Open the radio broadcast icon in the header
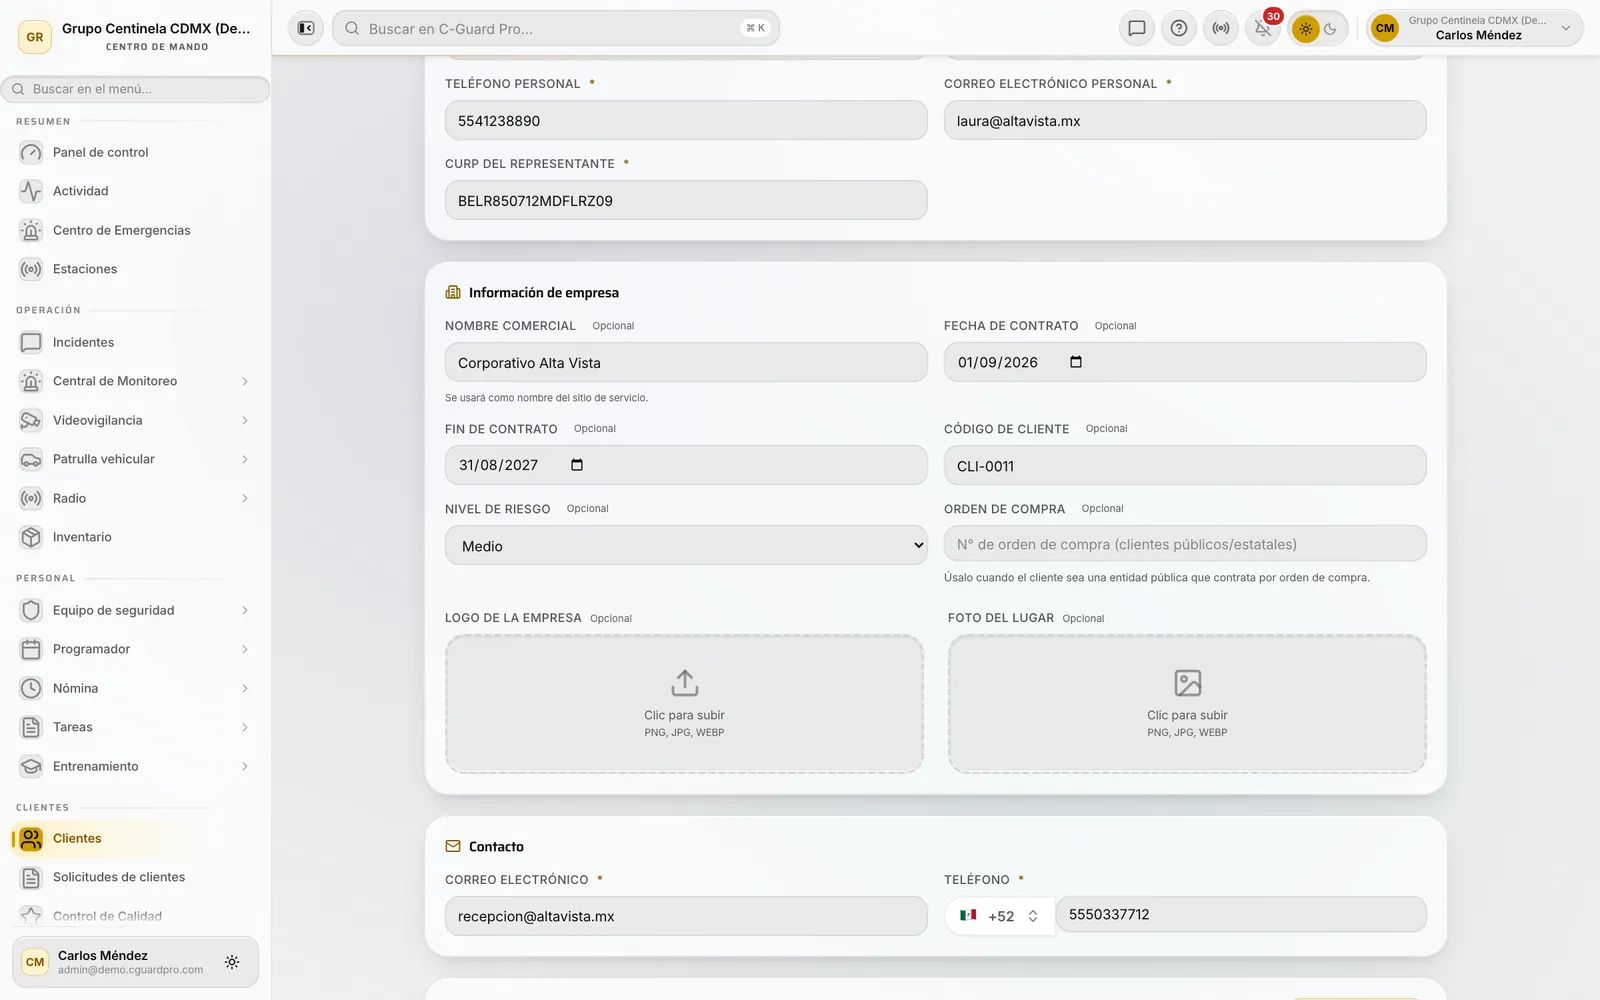The image size is (1600, 1000). click(1221, 28)
